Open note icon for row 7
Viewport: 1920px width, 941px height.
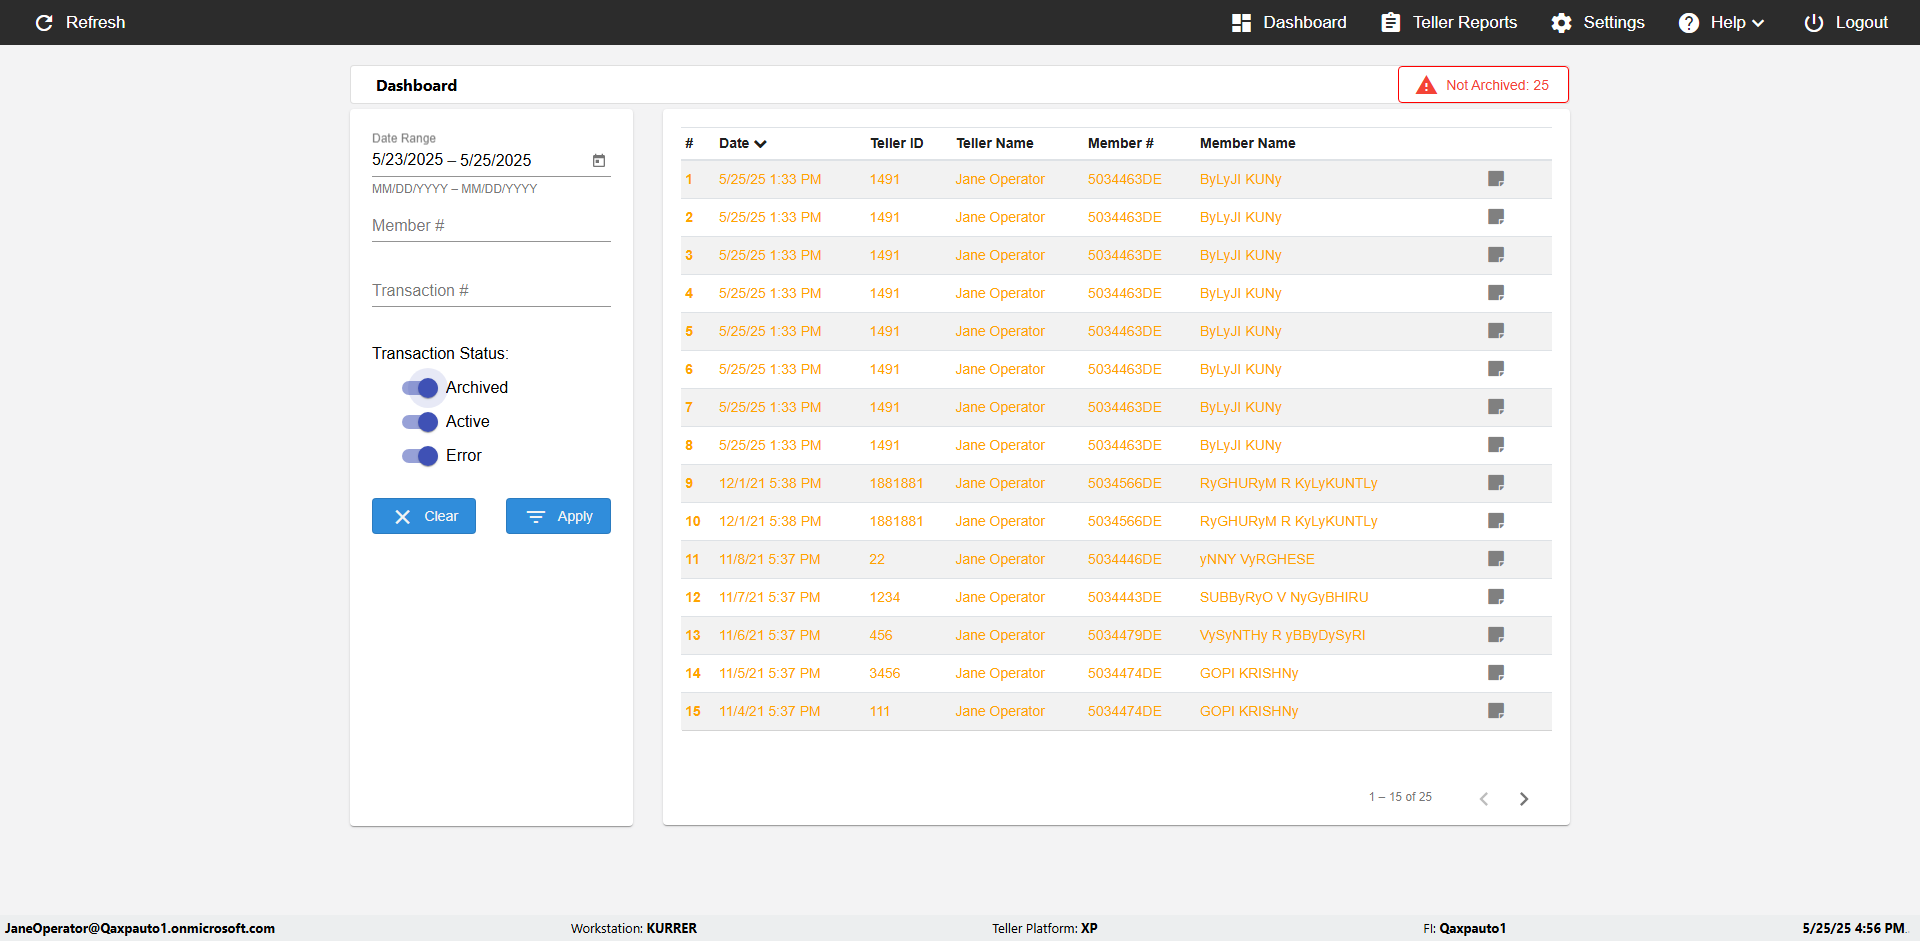(1496, 407)
